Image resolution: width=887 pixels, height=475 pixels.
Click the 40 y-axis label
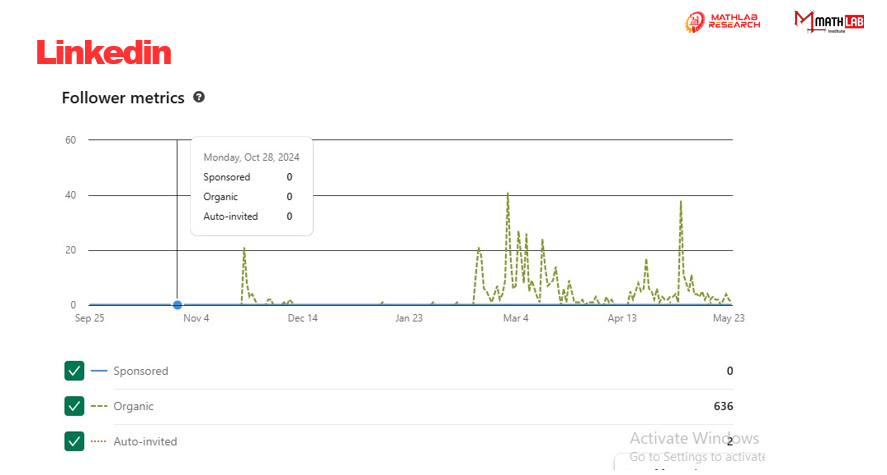coord(70,195)
